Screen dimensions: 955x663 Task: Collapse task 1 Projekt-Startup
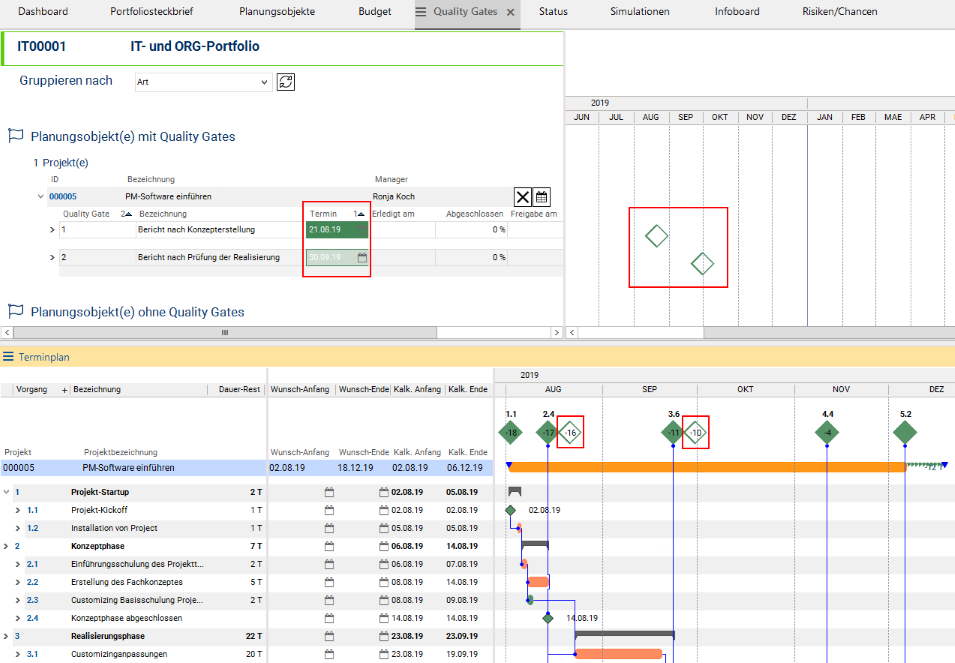6,492
